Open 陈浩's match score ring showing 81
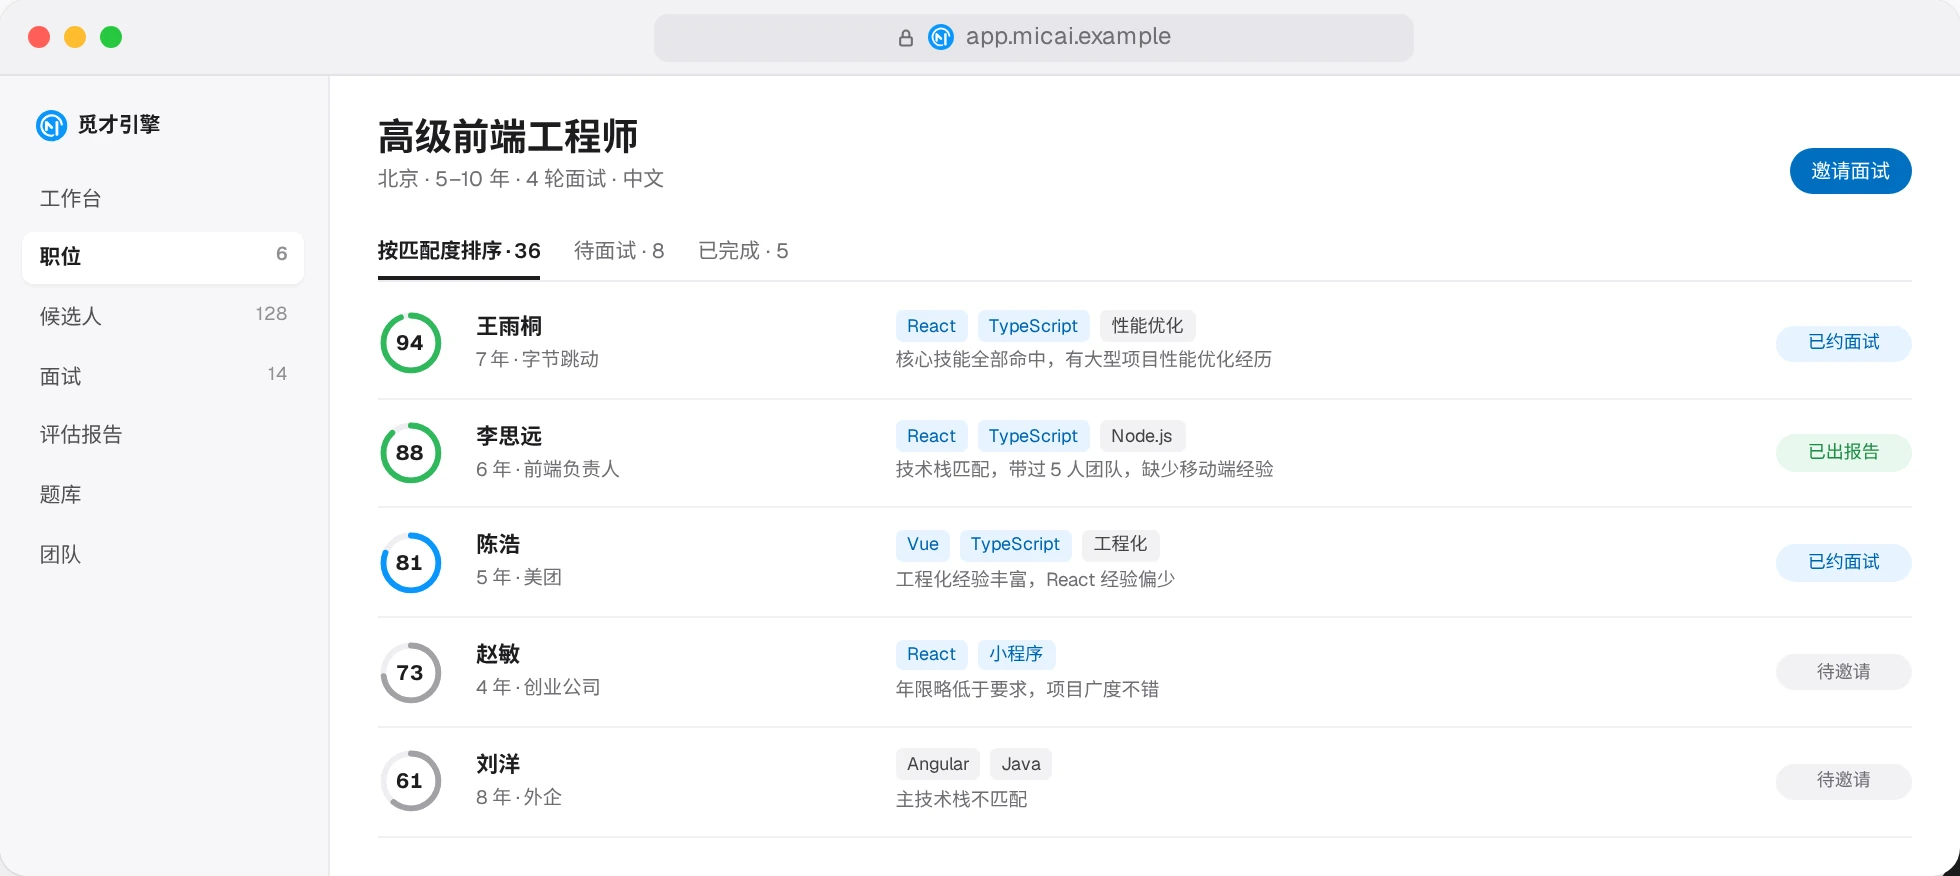Screen dimensions: 1960x876 tap(410, 563)
